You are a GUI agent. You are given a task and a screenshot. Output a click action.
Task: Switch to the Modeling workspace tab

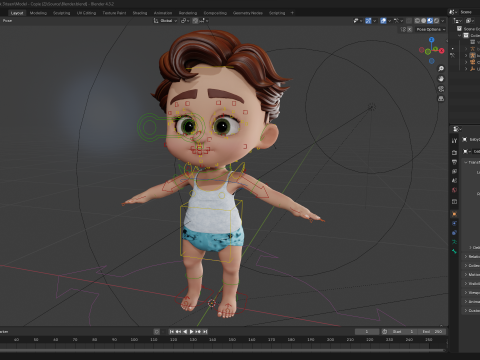click(38, 13)
